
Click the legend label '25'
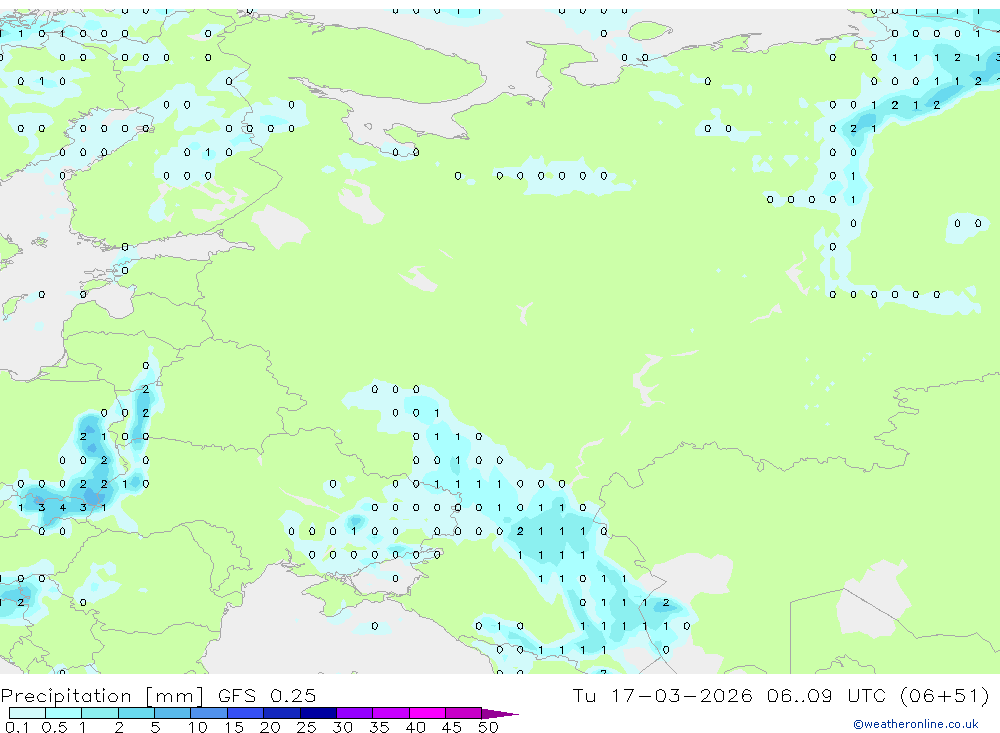click(x=306, y=727)
